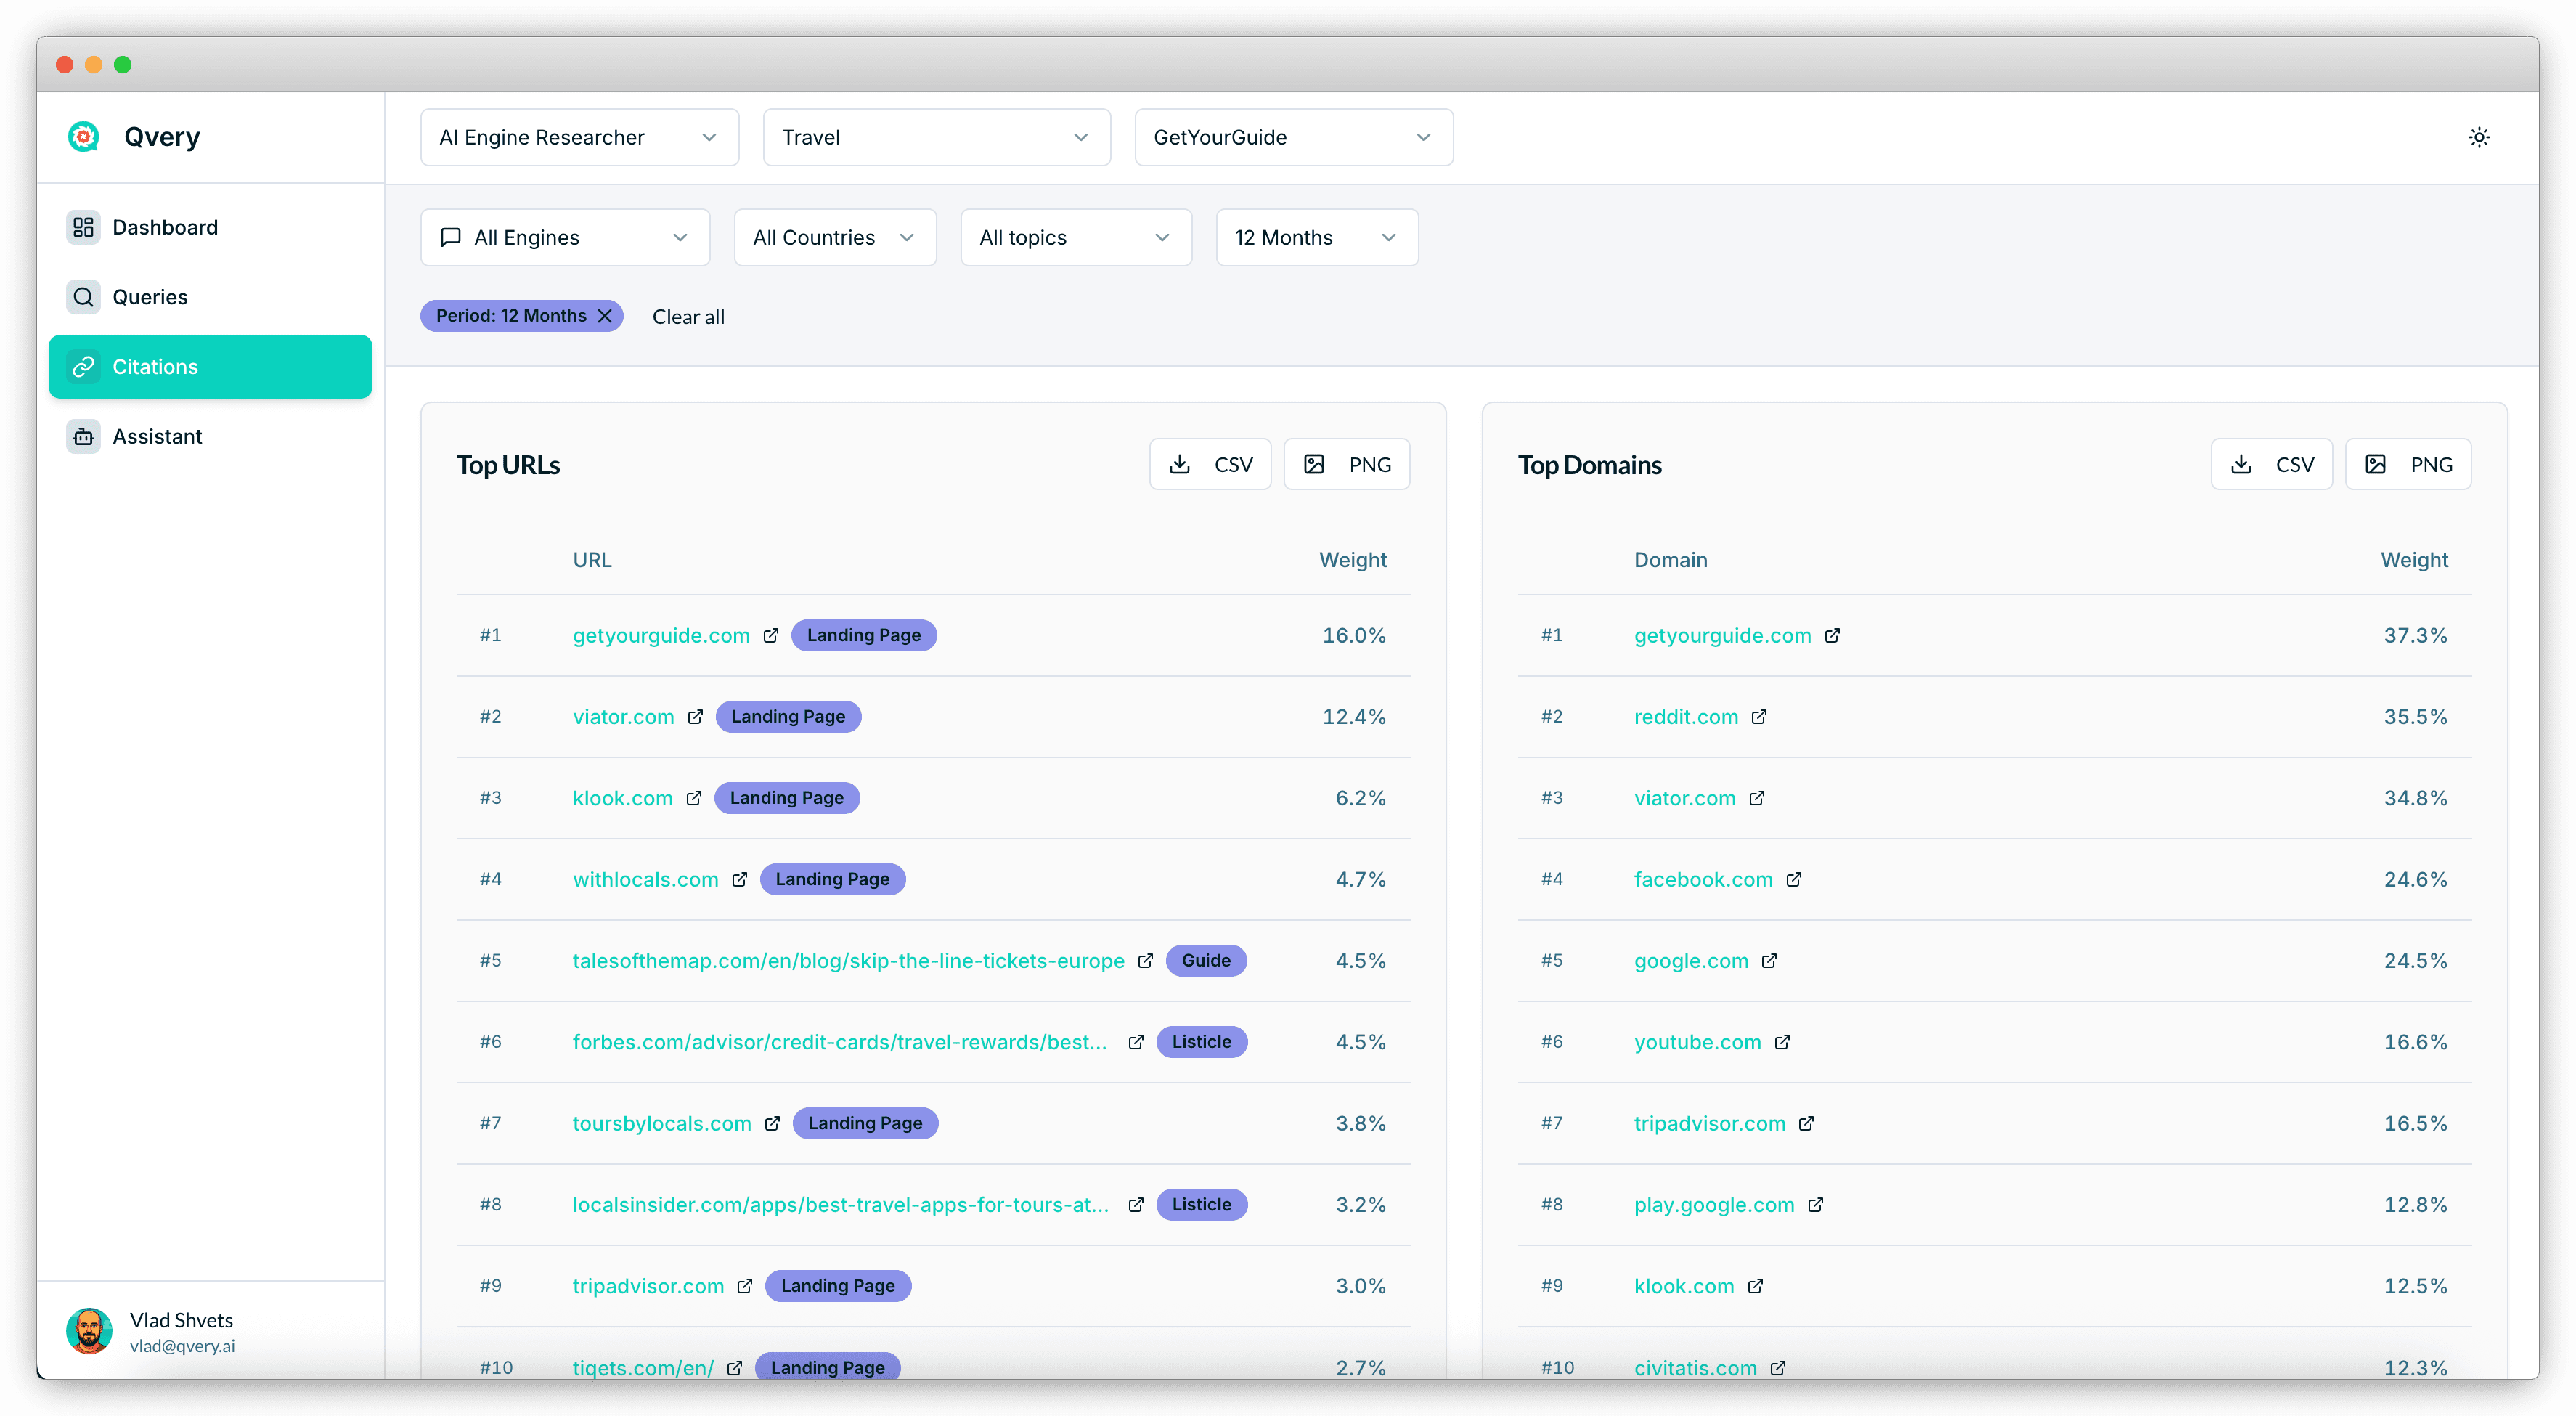The image size is (2576, 1416).
Task: Open external link icon for getyourguide.com URL row
Action: tap(771, 635)
